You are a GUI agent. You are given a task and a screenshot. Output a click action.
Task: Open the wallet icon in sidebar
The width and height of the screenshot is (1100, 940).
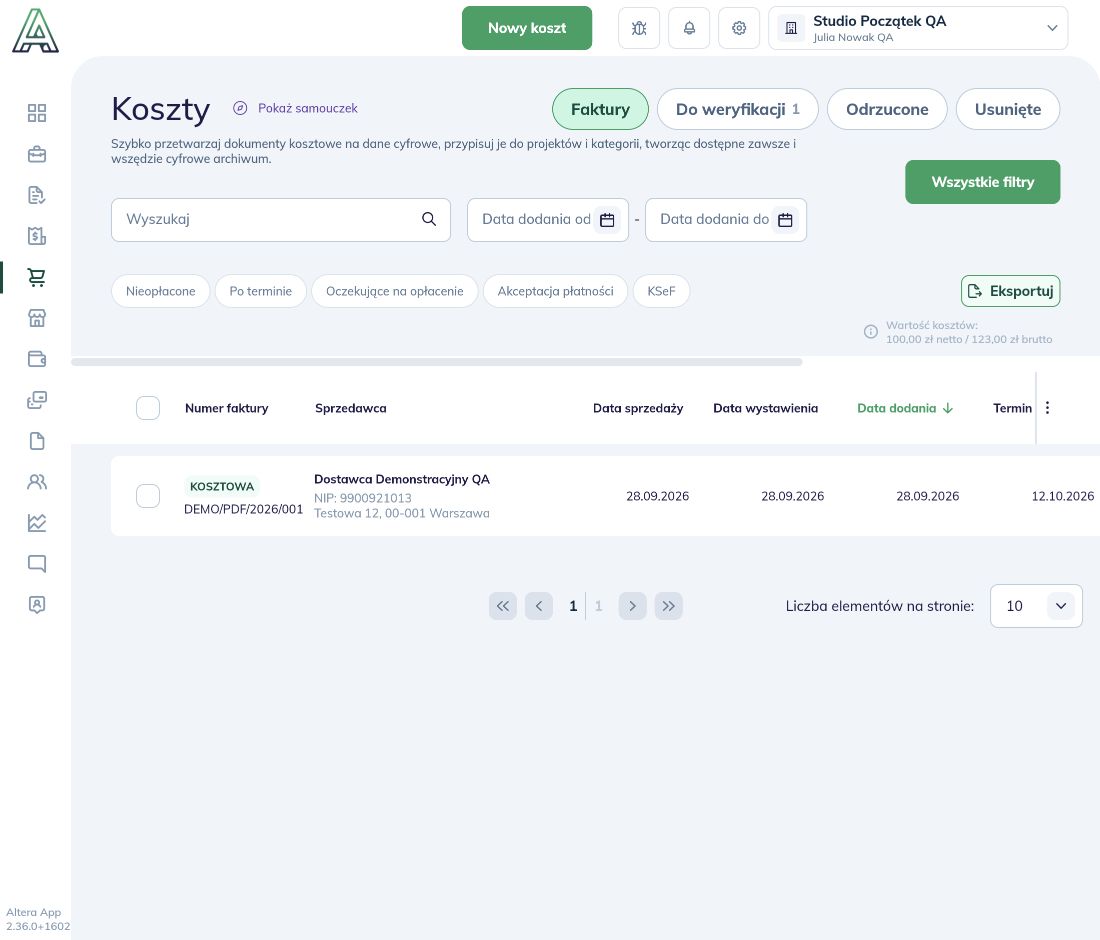(36, 359)
